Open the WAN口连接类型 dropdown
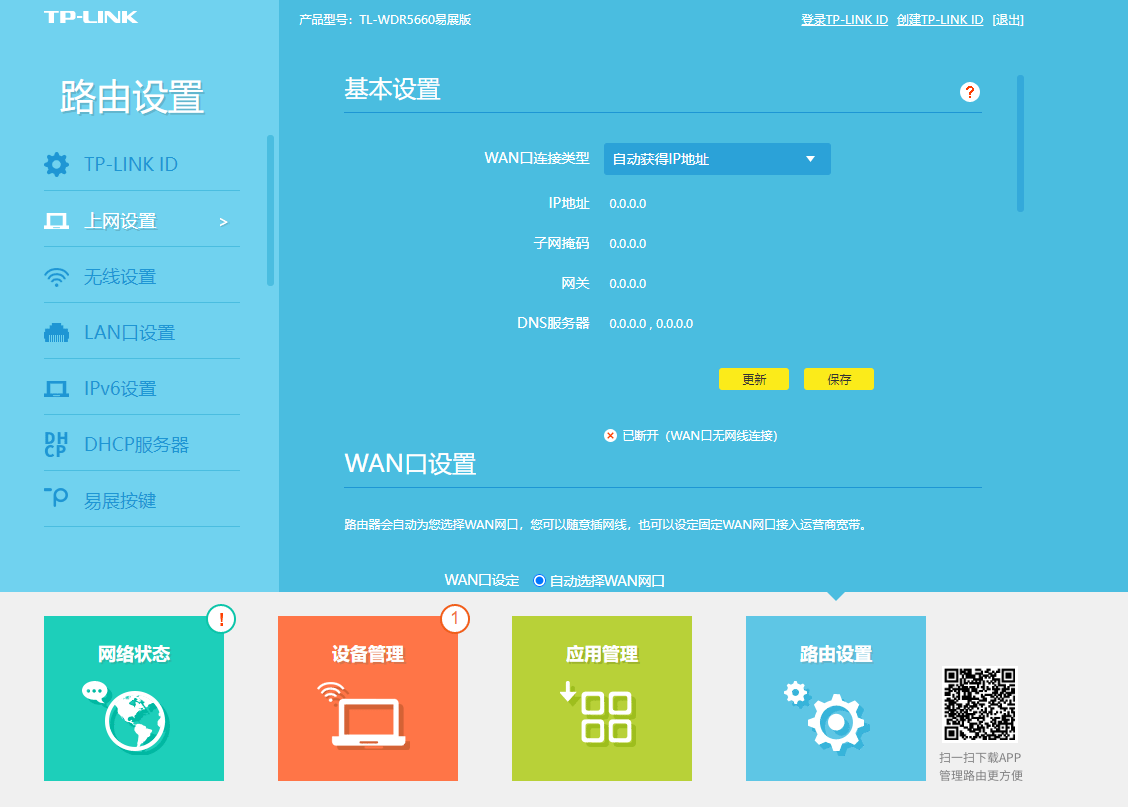Screen dimensions: 1128x807 [x=716, y=159]
